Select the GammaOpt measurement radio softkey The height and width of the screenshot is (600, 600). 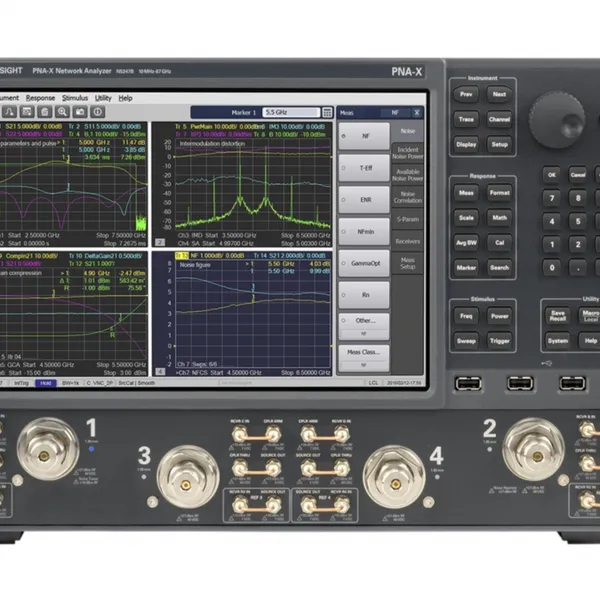click(364, 263)
